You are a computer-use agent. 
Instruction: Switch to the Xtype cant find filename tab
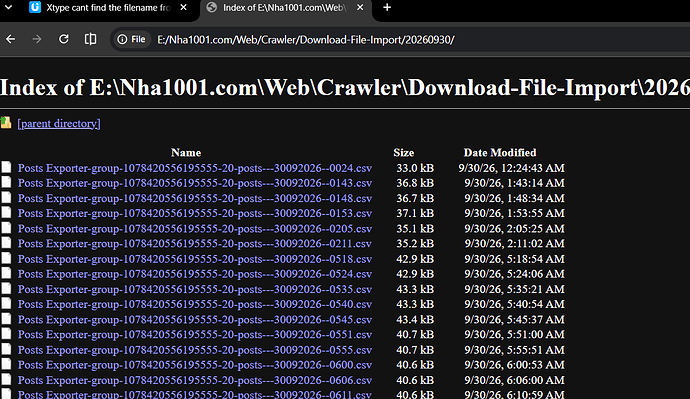click(108, 7)
